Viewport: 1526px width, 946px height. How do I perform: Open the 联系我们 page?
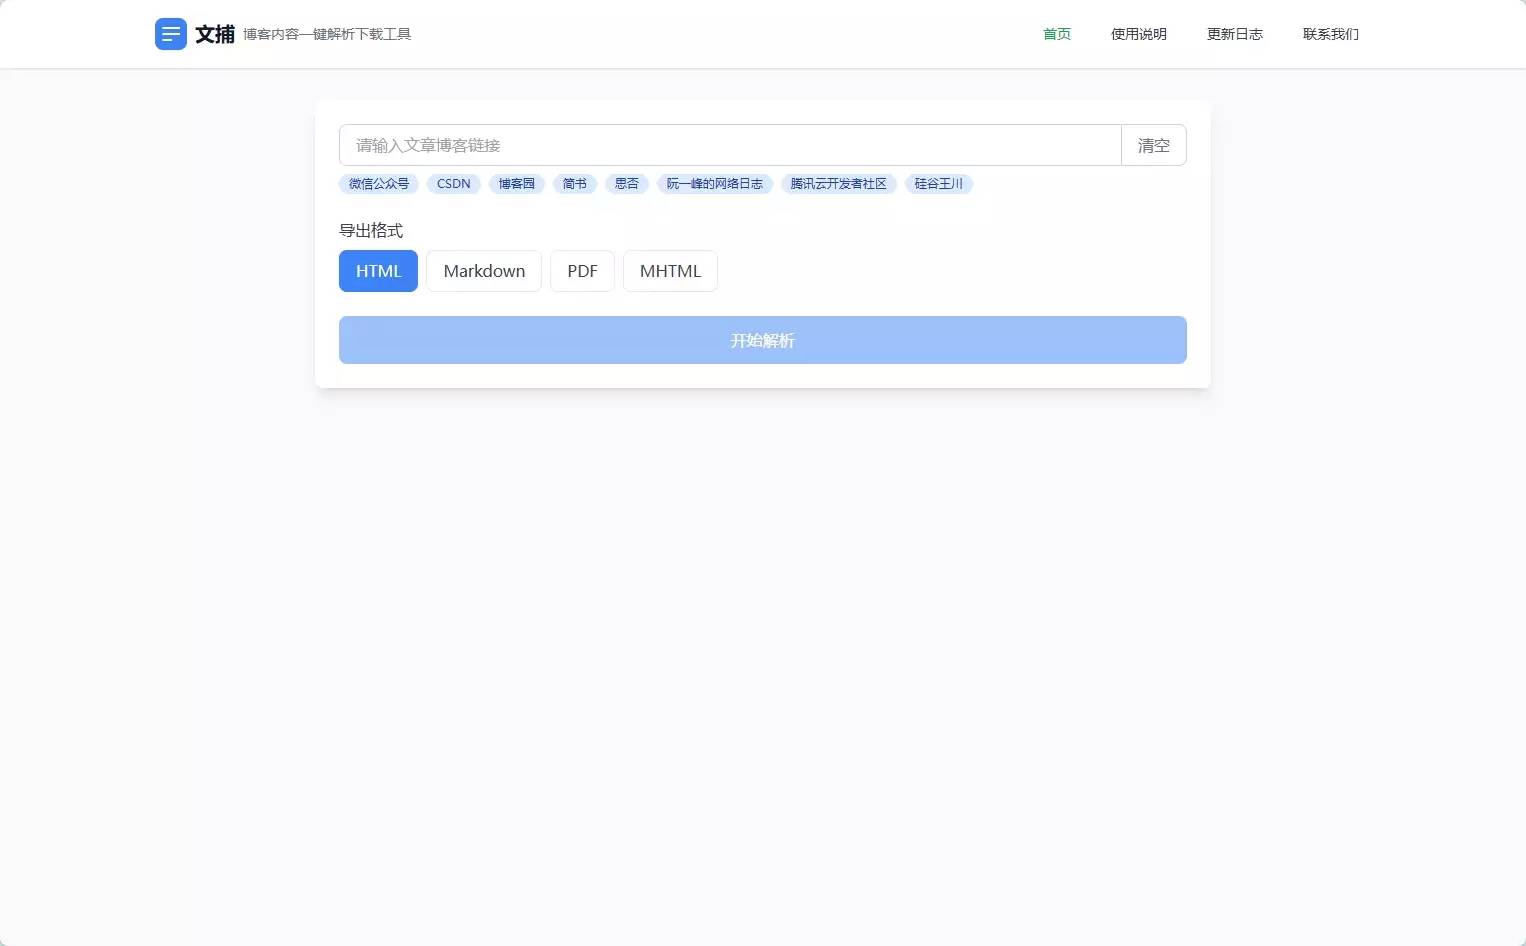tap(1330, 33)
